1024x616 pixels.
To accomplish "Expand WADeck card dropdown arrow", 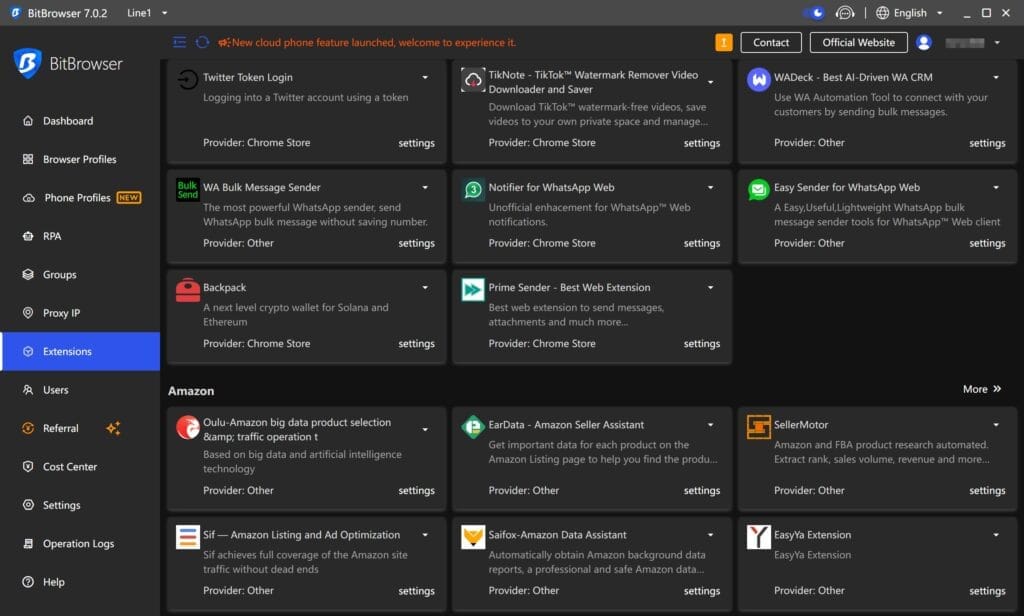I will [x=996, y=77].
